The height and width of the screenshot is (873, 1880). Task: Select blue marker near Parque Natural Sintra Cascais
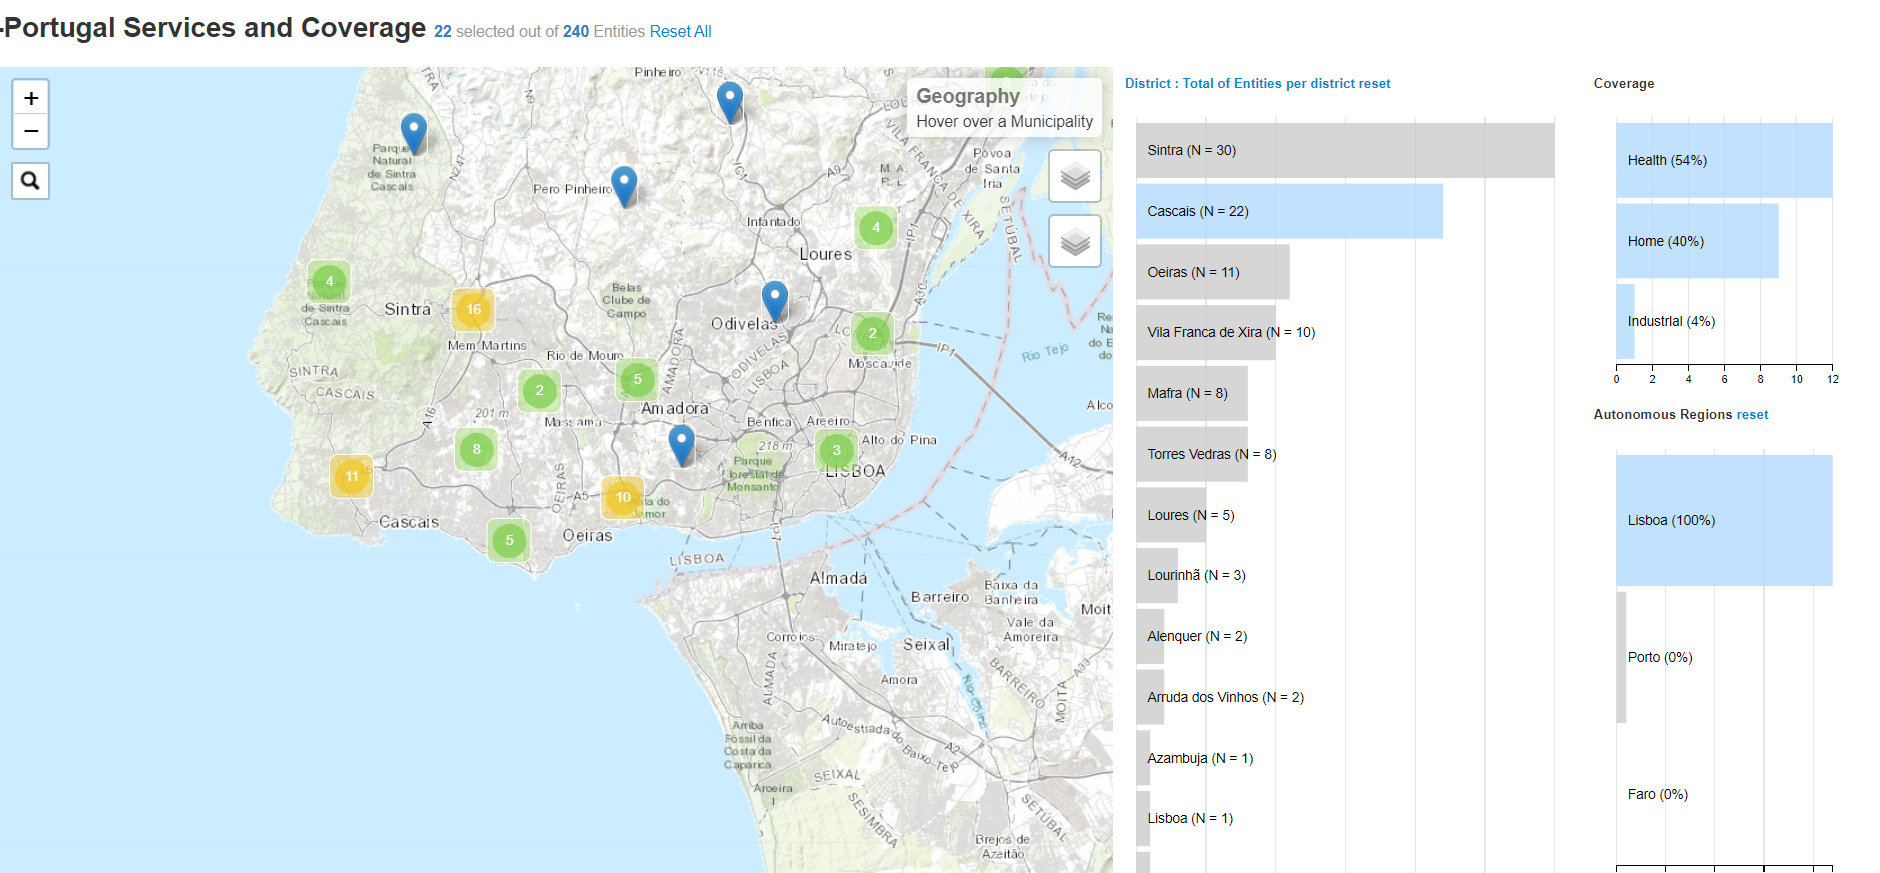[x=414, y=132]
